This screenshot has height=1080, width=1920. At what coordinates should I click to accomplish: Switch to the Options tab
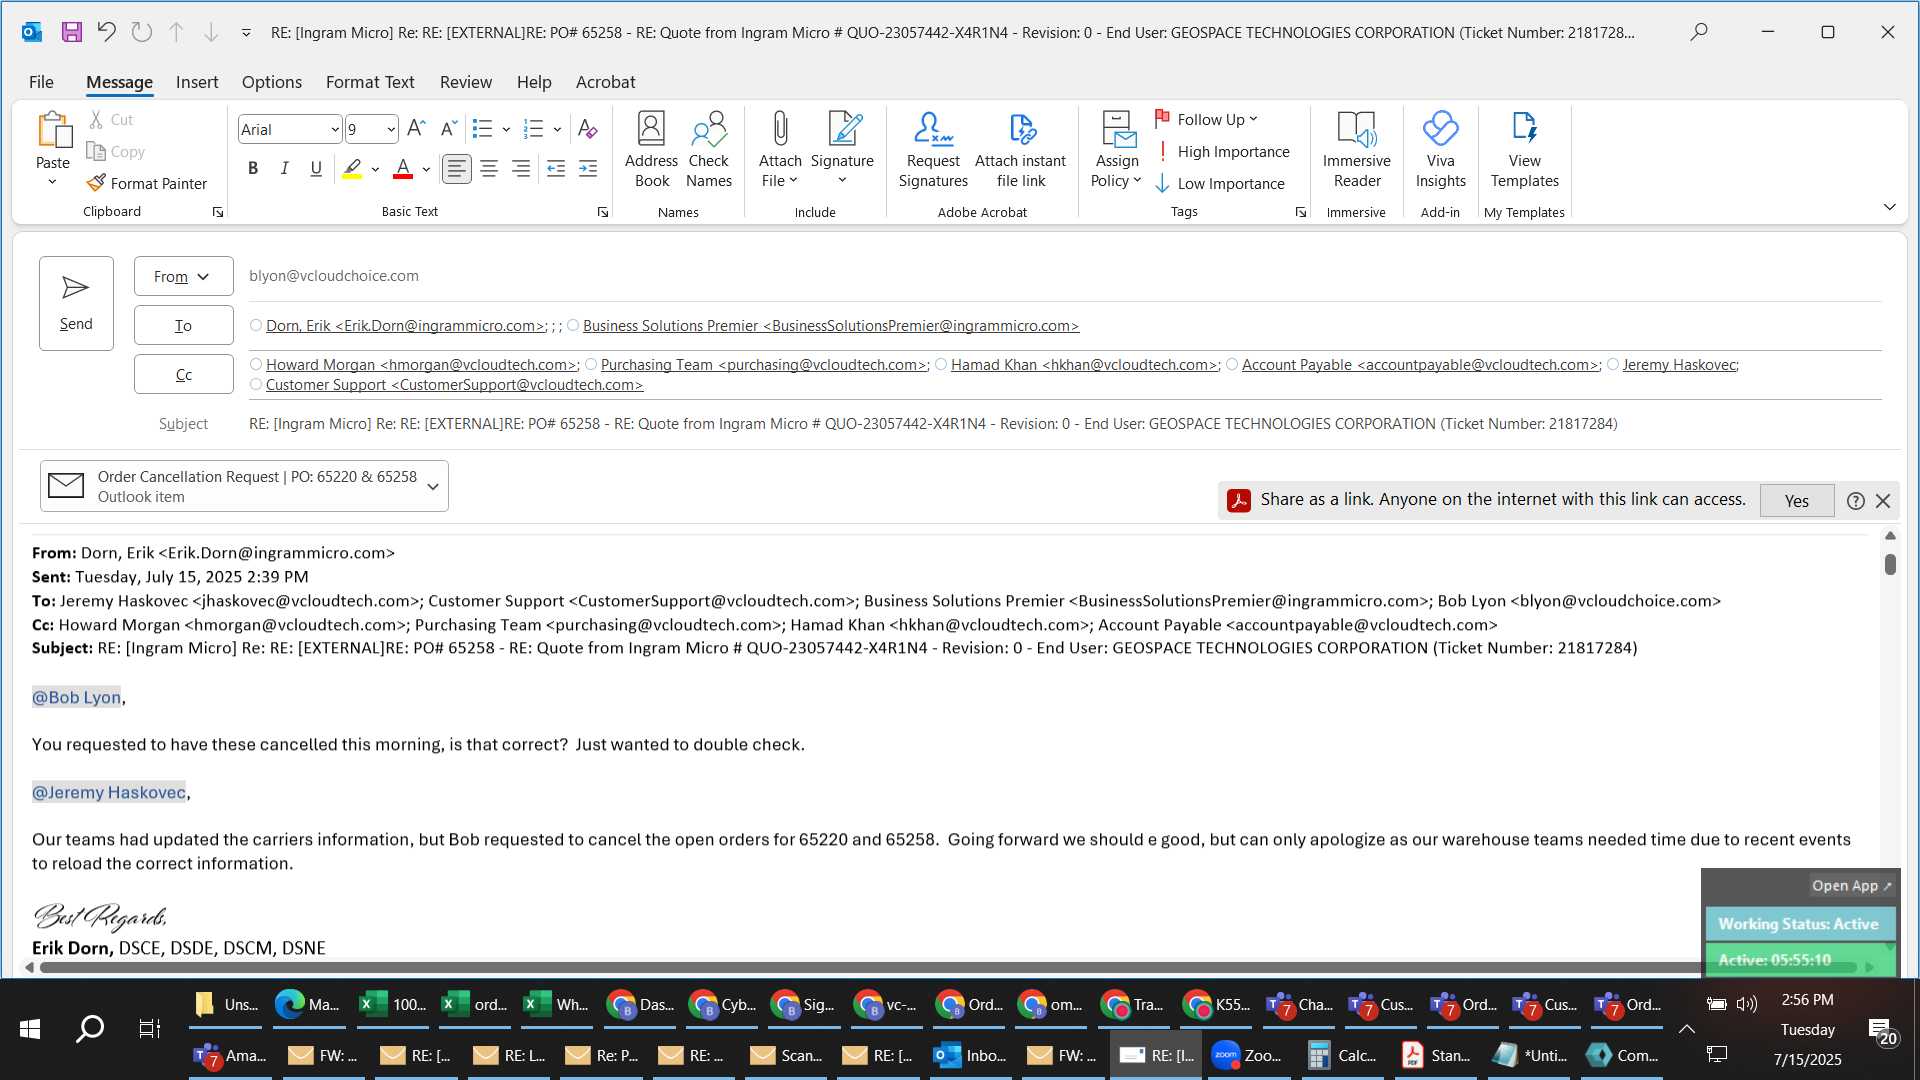[x=271, y=82]
